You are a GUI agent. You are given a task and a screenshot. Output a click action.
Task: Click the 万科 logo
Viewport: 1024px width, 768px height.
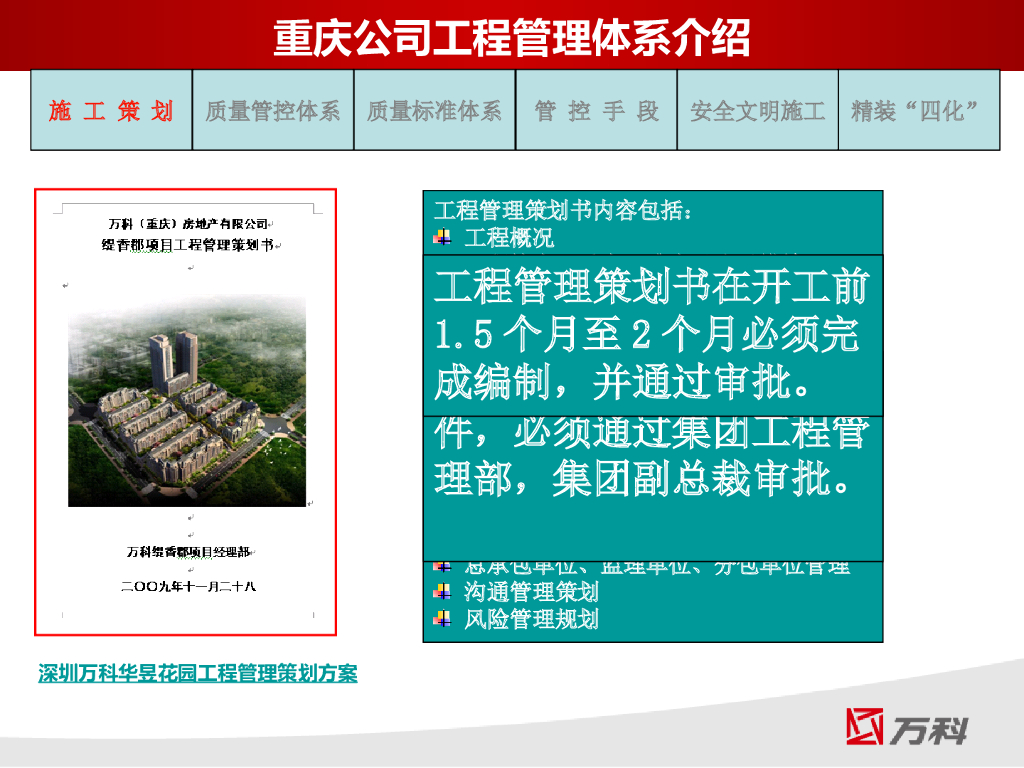(906, 727)
